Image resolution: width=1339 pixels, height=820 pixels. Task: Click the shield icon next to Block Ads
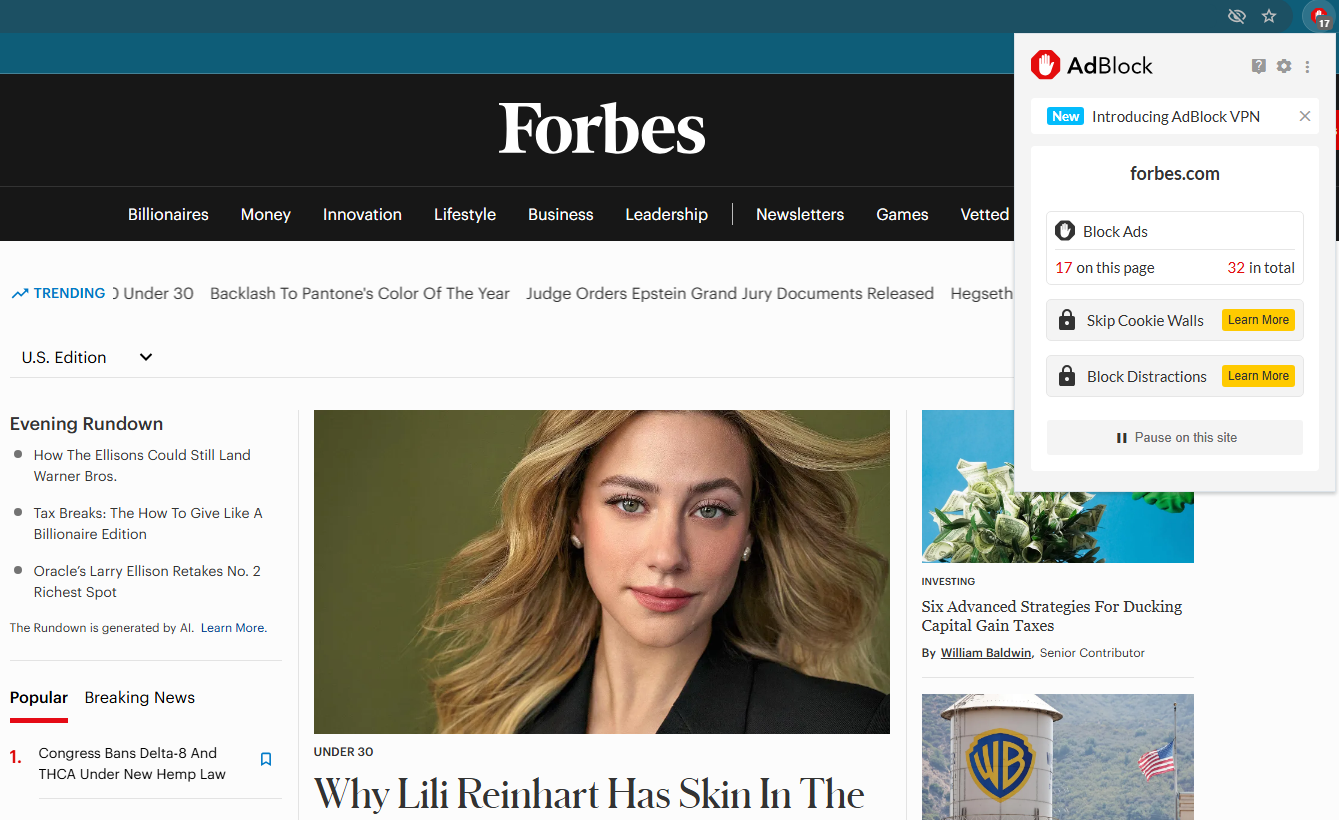(1065, 230)
